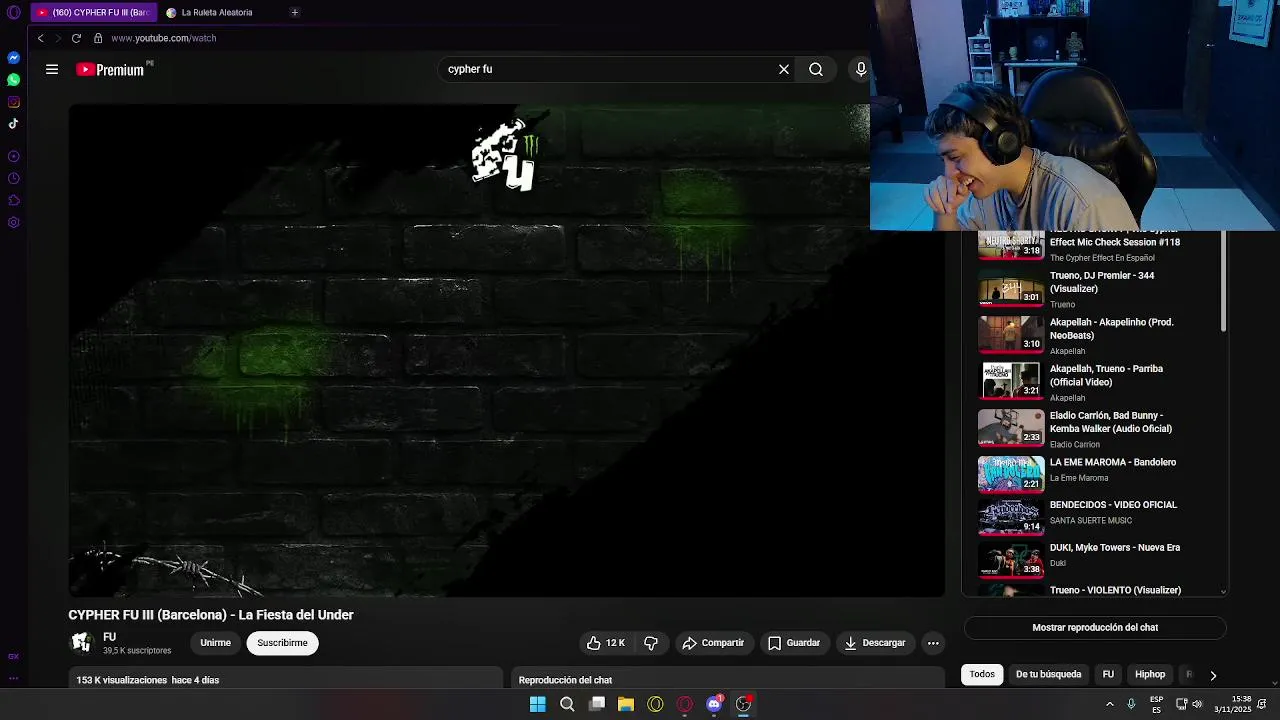Subscribe with the Suscribirme button
The width and height of the screenshot is (1280, 720).
click(x=282, y=643)
